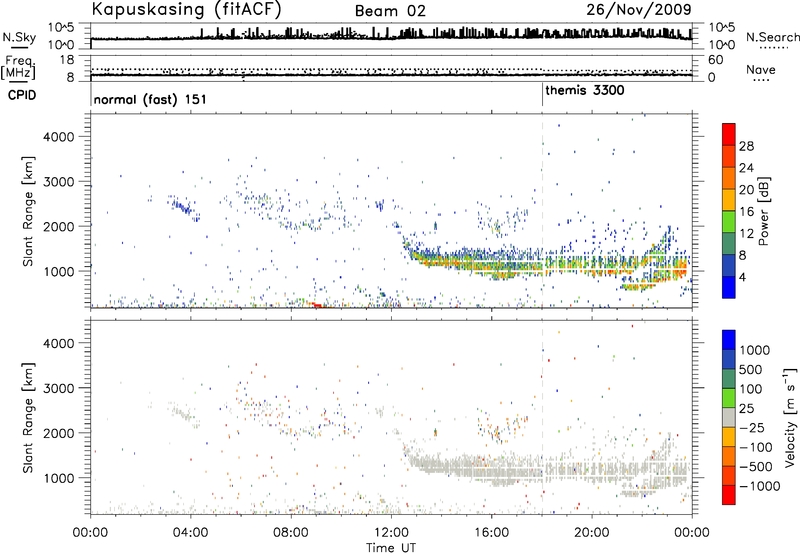Click the 04:00 time tick label
The height and width of the screenshot is (554, 800).
pyautogui.click(x=190, y=533)
